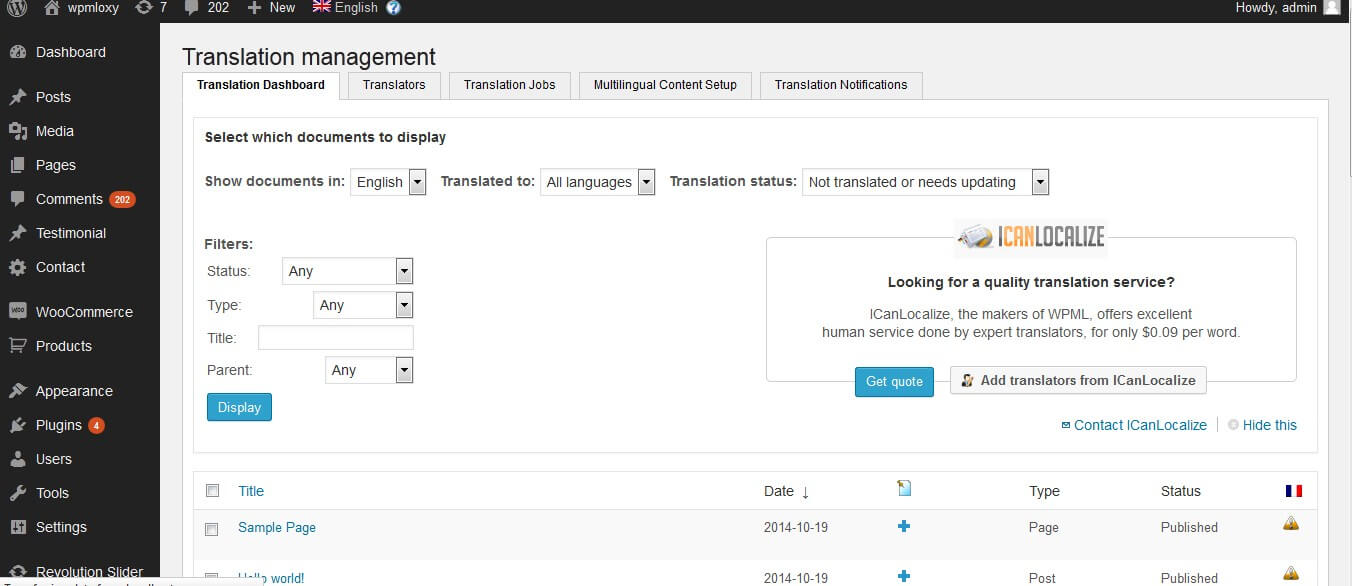Sort the table by the Title column
Viewport: 1352px width, 586px height.
pos(251,491)
